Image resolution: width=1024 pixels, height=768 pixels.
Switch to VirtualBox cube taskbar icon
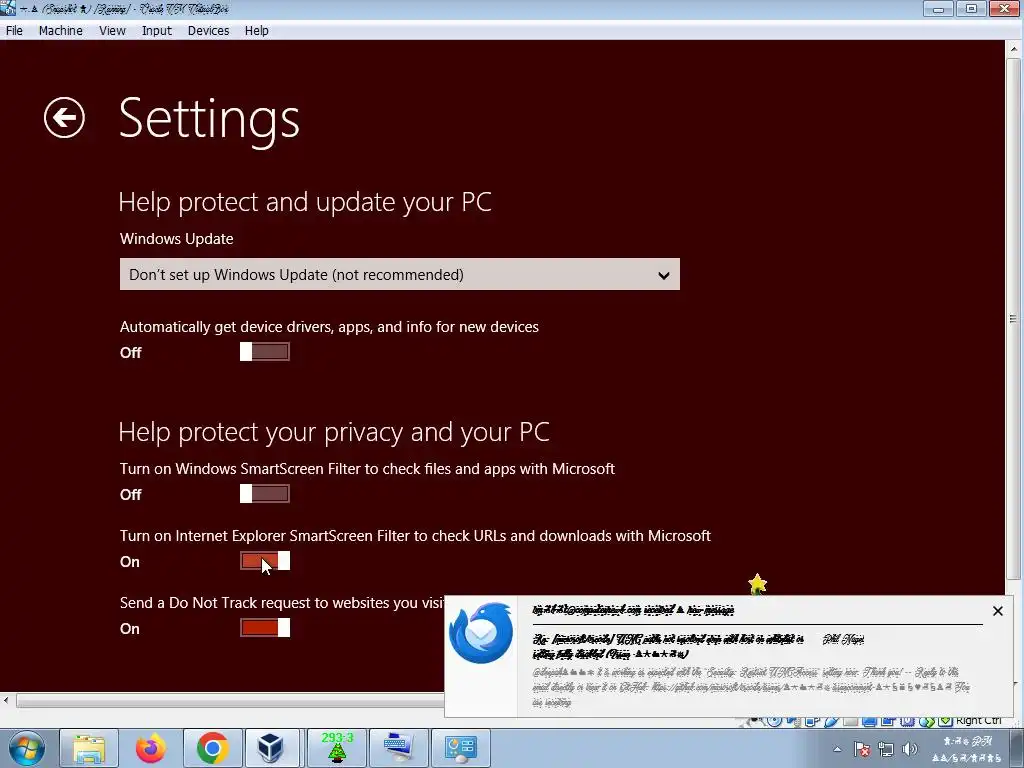[x=270, y=748]
